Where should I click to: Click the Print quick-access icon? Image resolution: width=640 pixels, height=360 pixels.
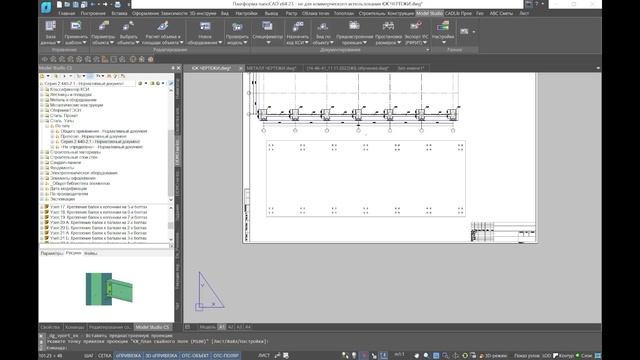(118, 4)
